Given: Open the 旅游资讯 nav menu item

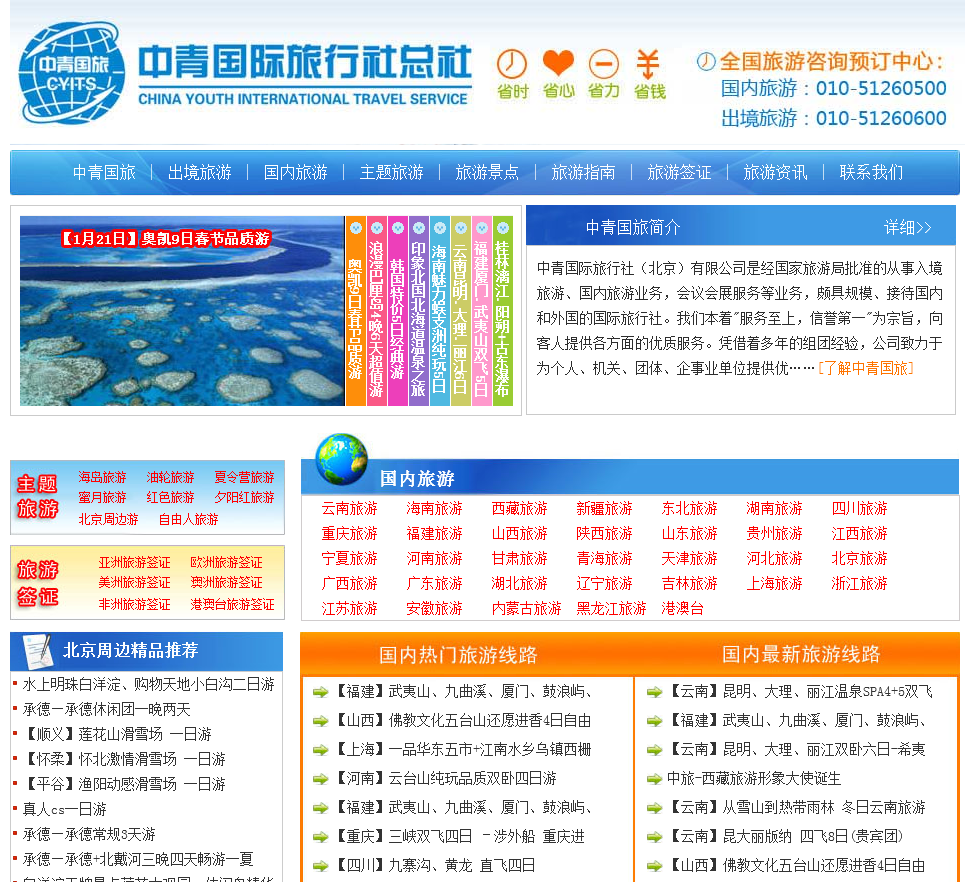Looking at the screenshot, I should coord(775,173).
